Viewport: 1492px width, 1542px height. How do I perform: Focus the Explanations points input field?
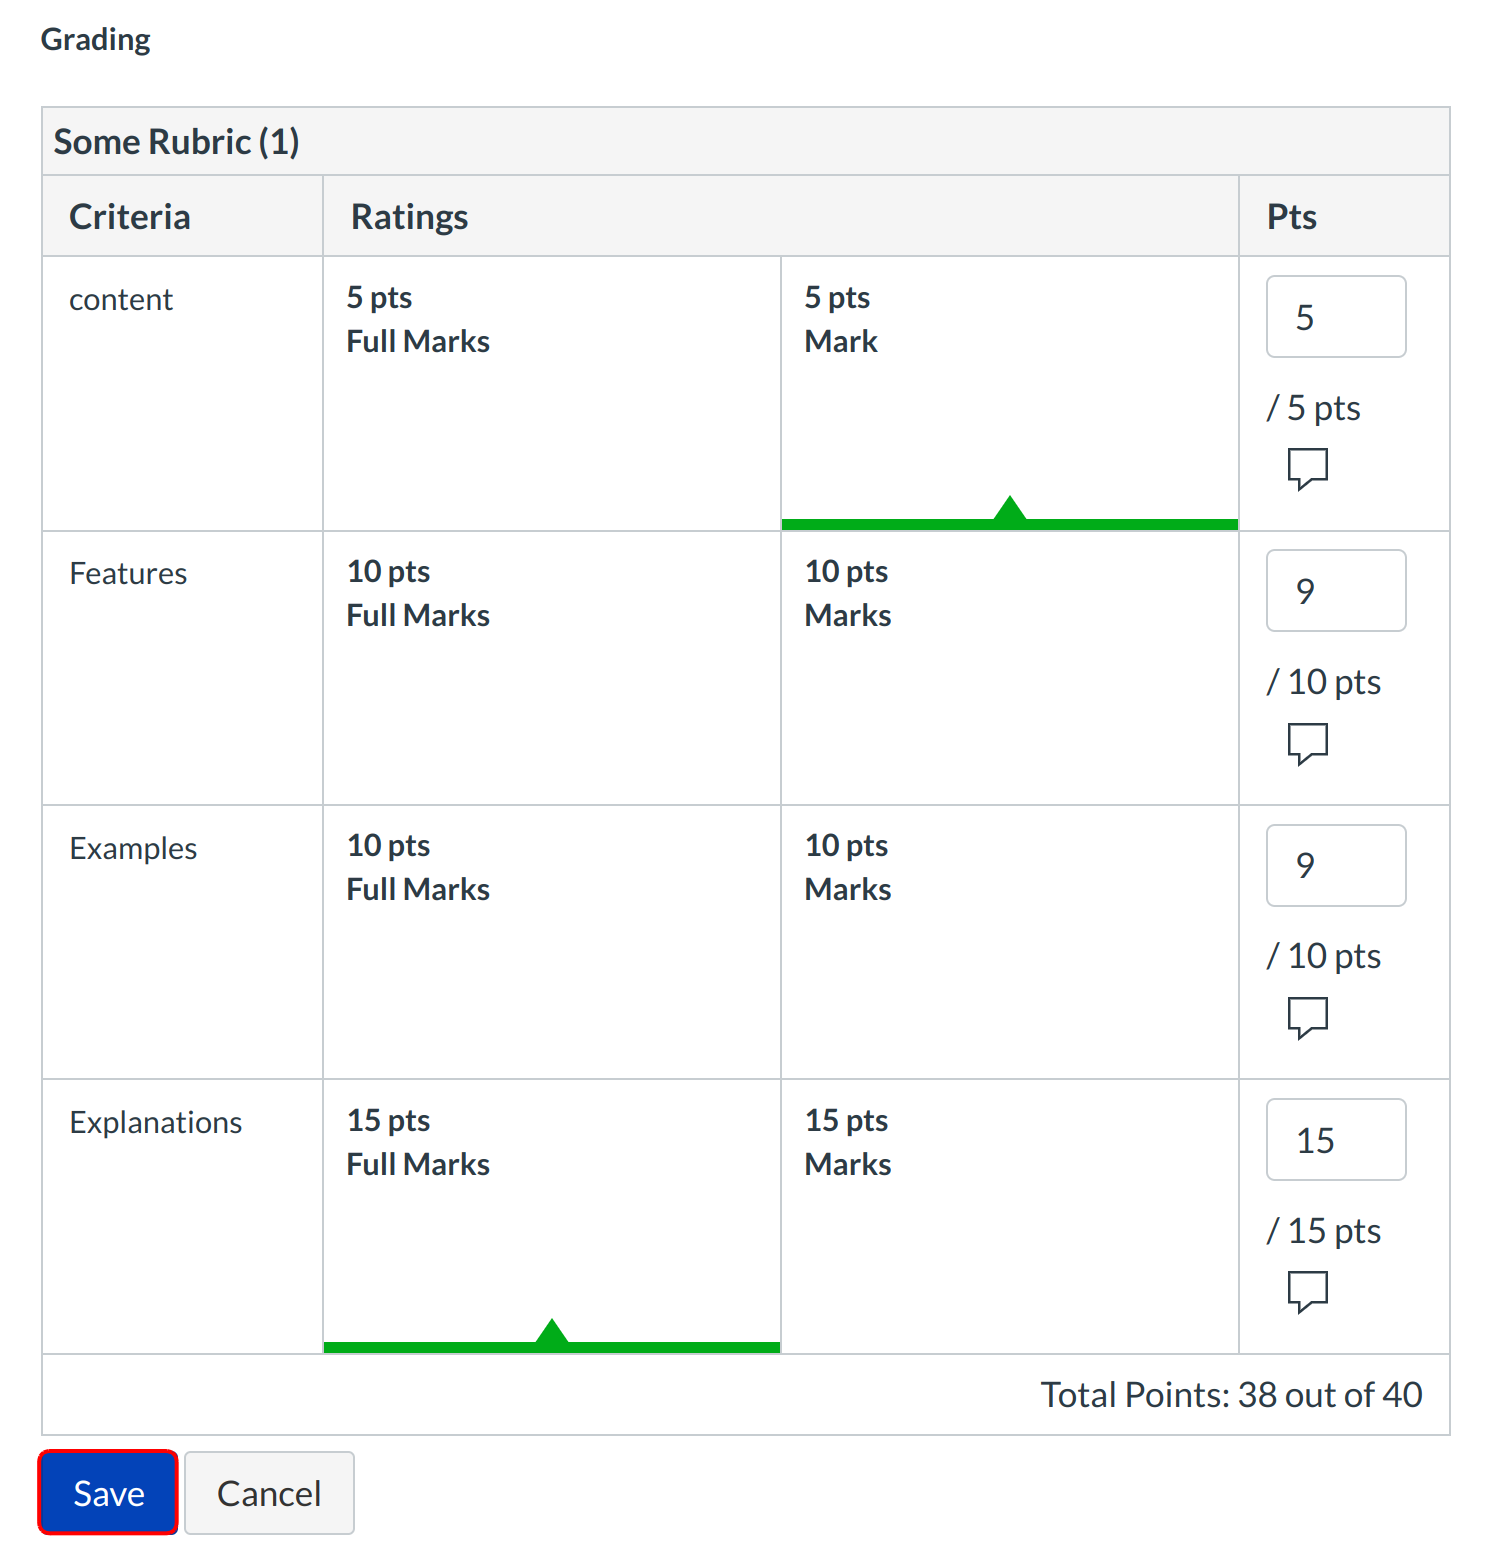coord(1335,1140)
